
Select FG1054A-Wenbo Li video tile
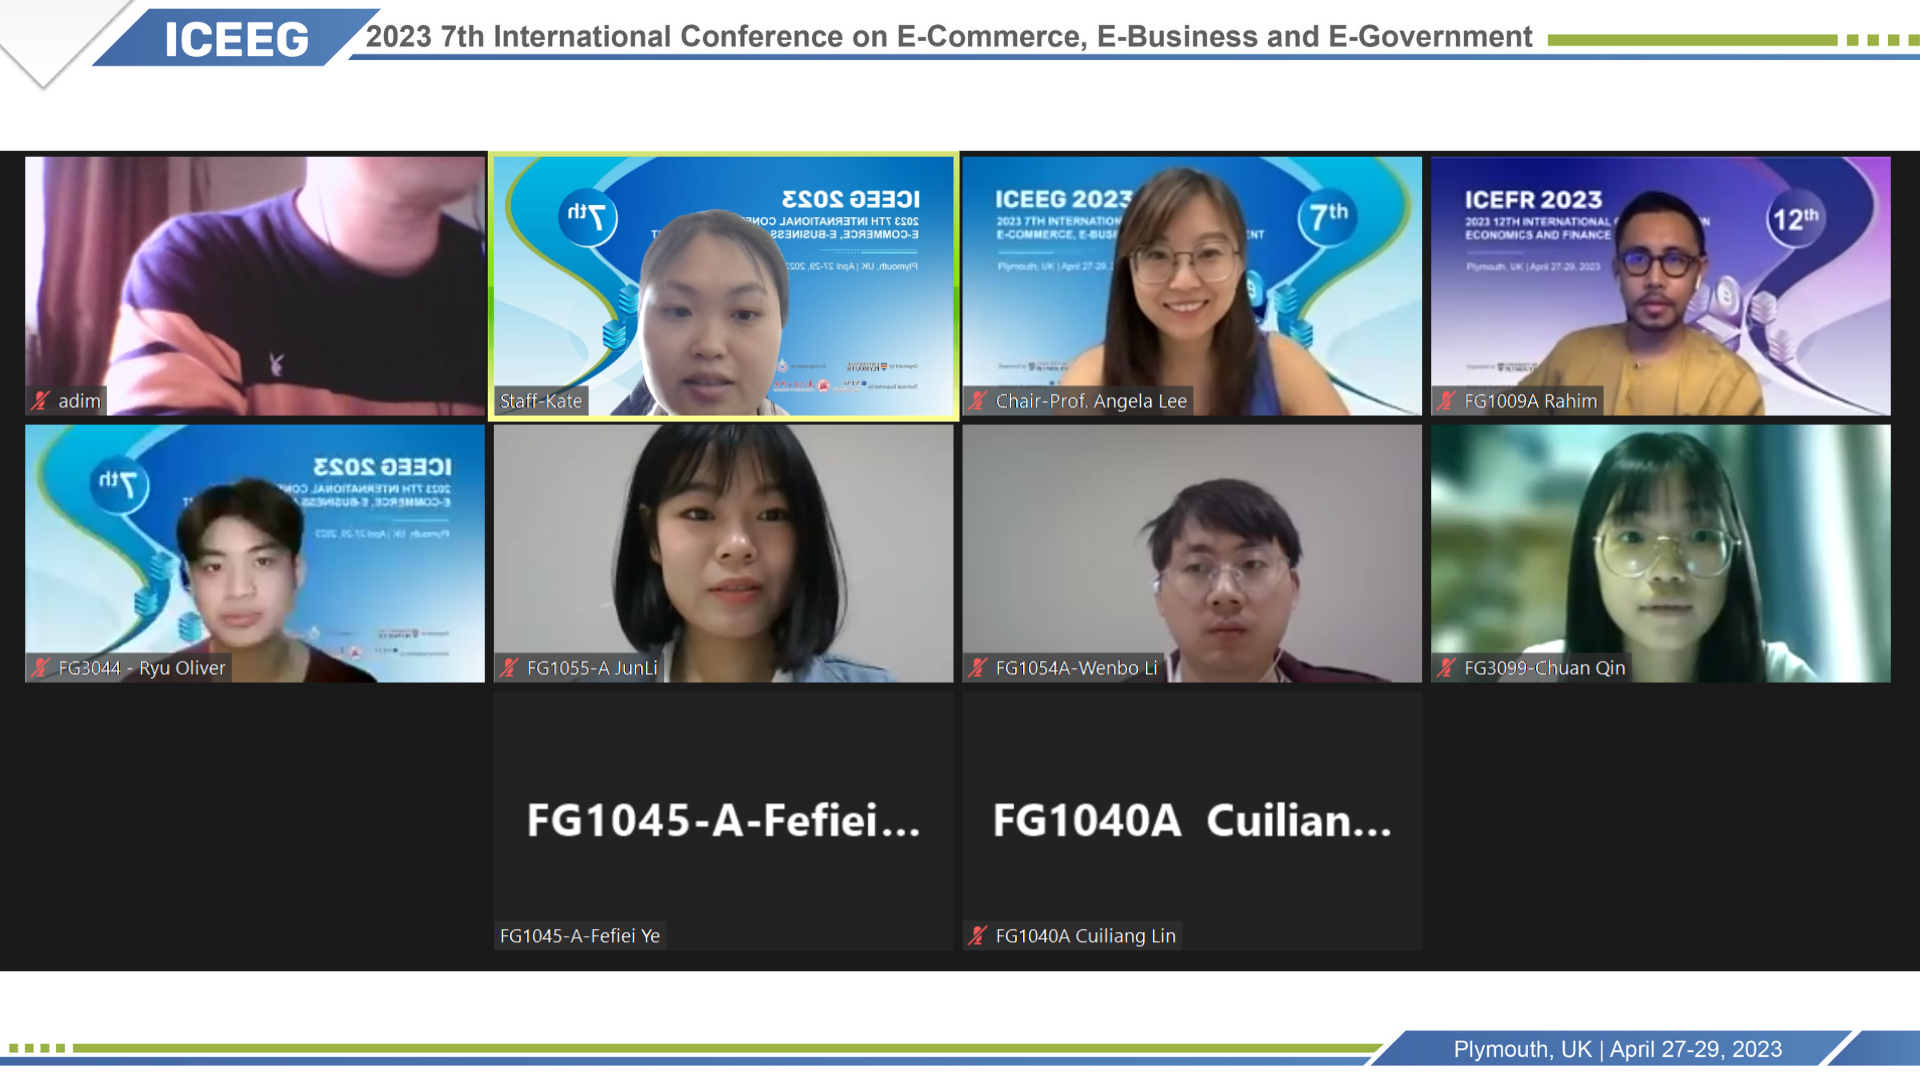click(1191, 553)
